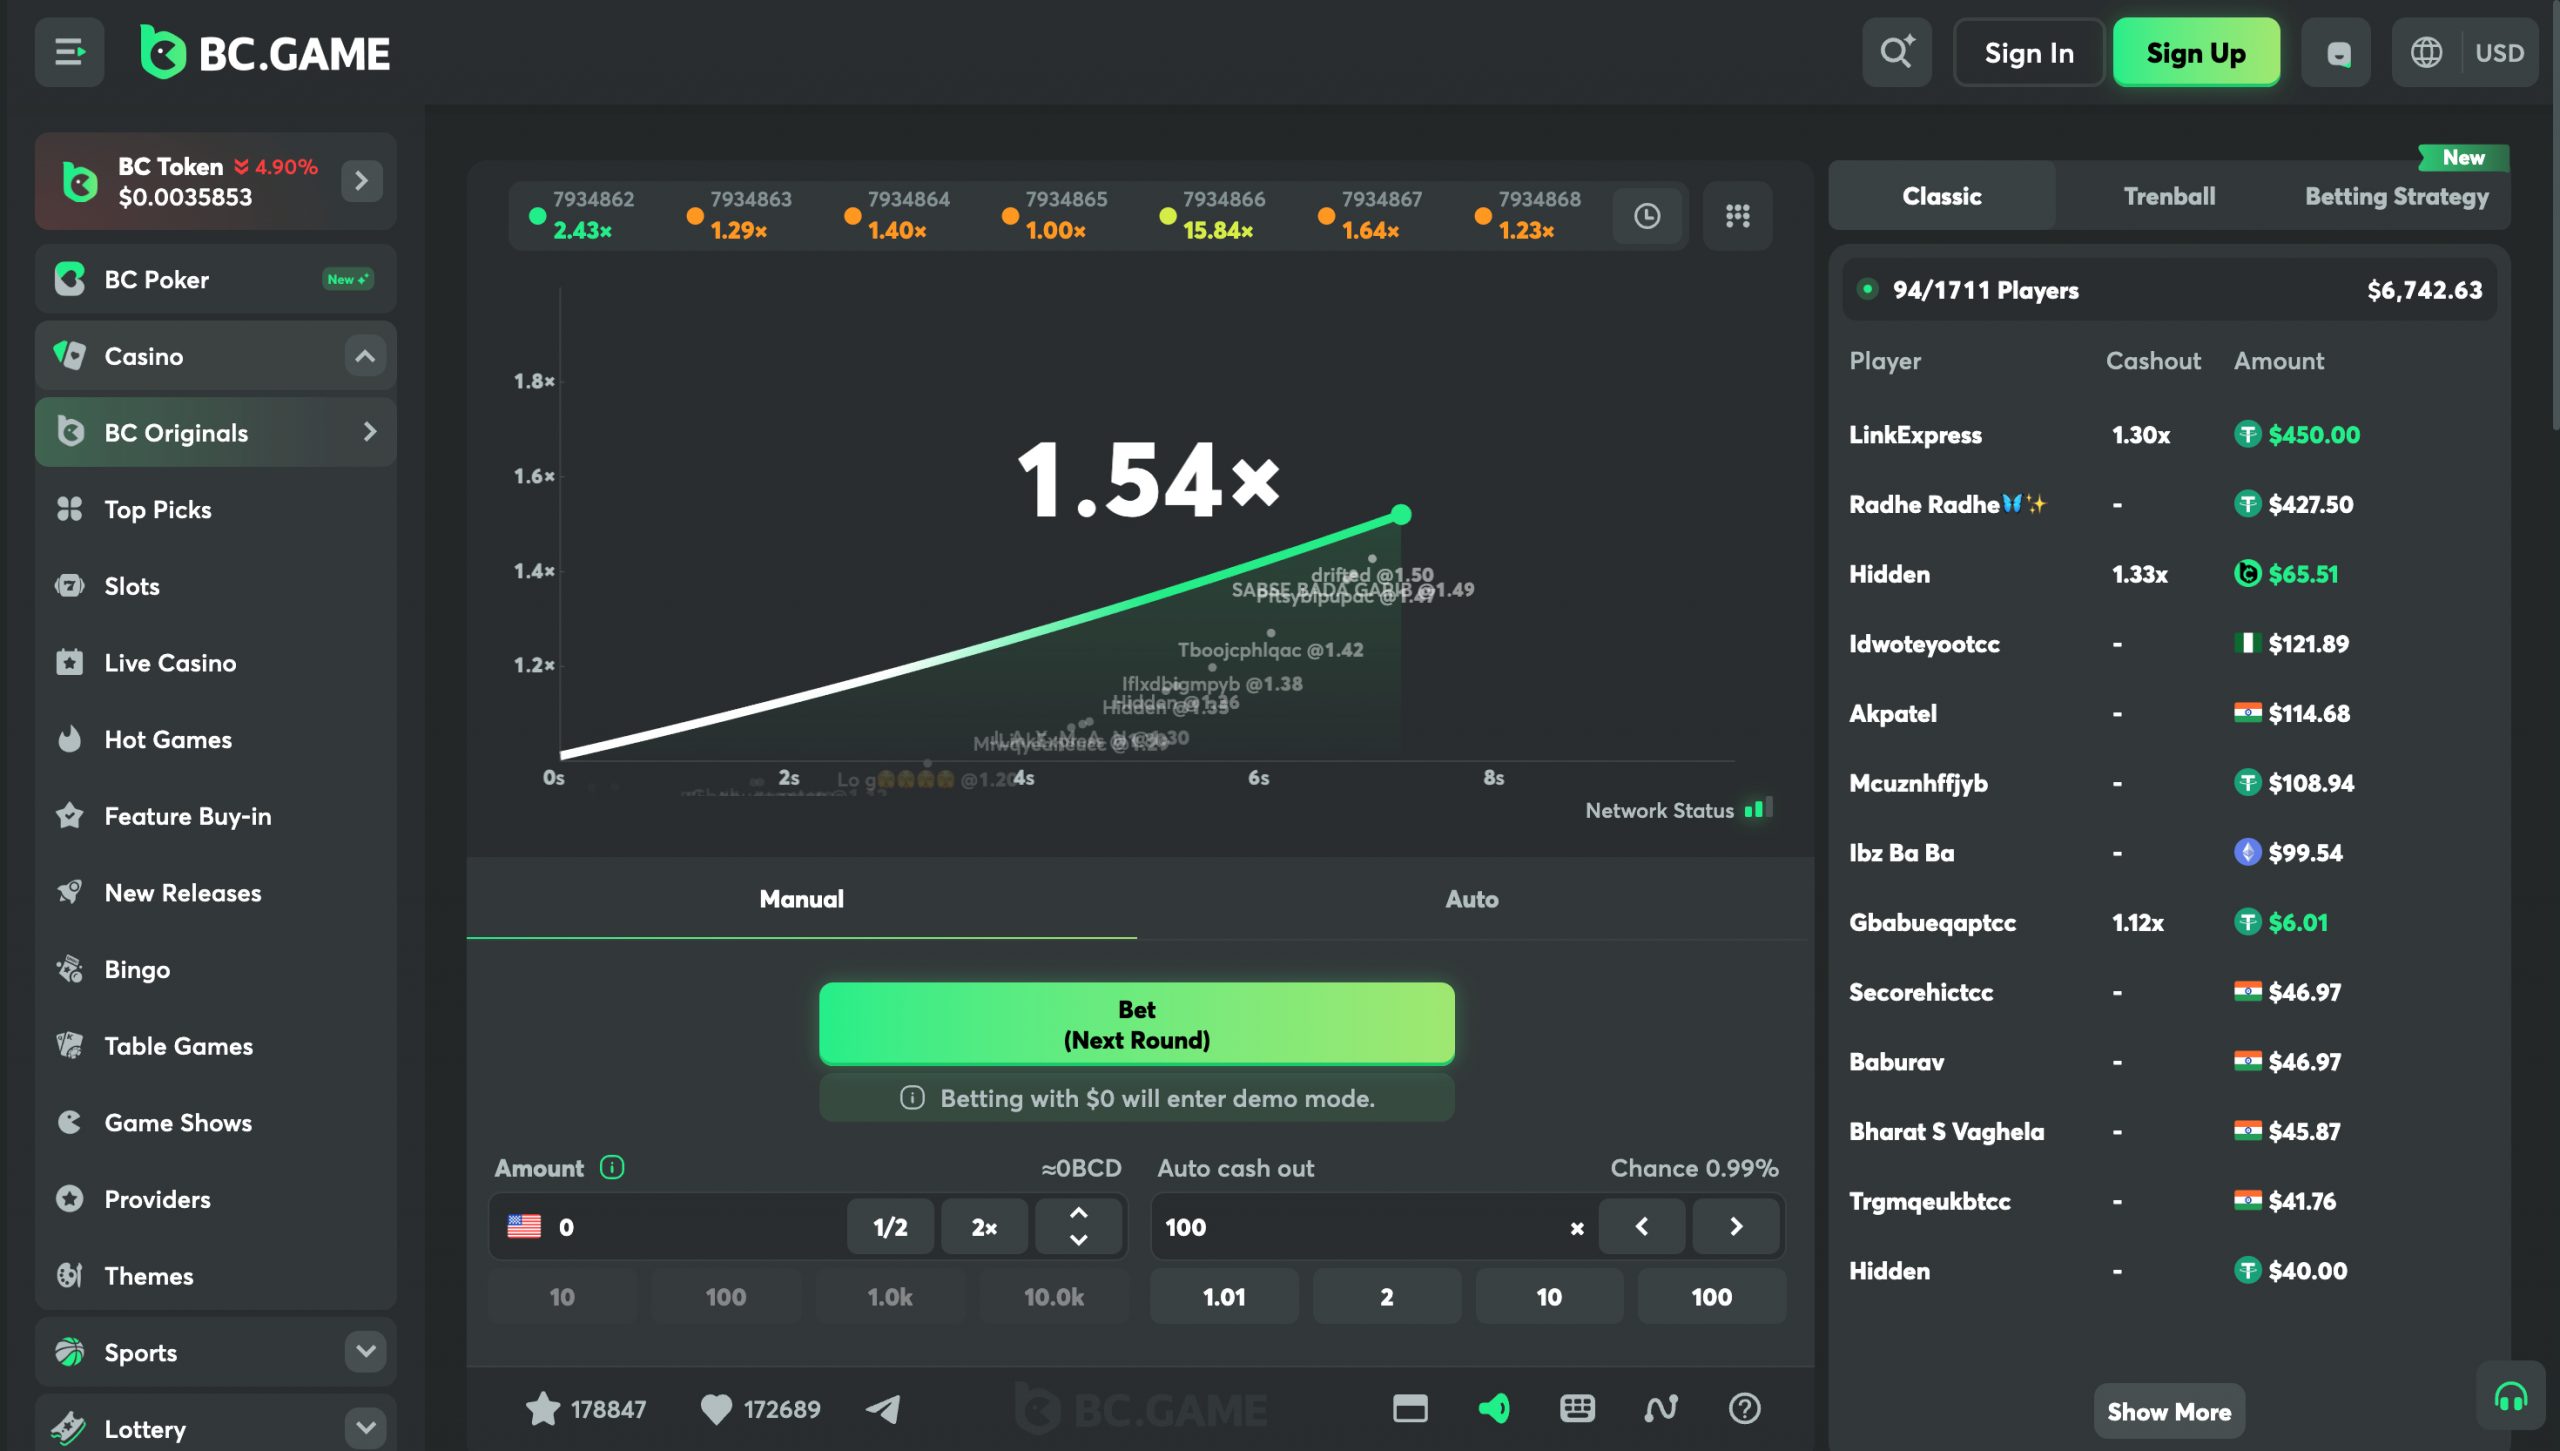2560x1451 pixels.
Task: Click the heart like icon
Action: coord(716,1408)
